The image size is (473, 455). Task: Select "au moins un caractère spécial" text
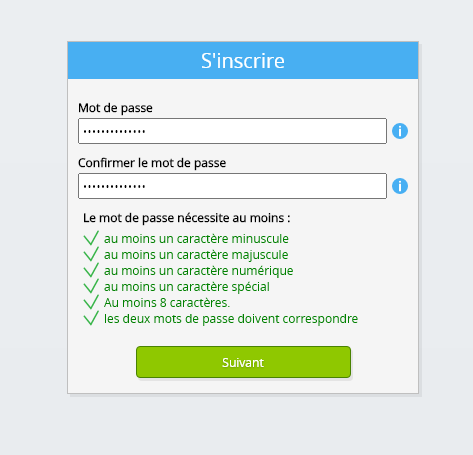tap(187, 287)
